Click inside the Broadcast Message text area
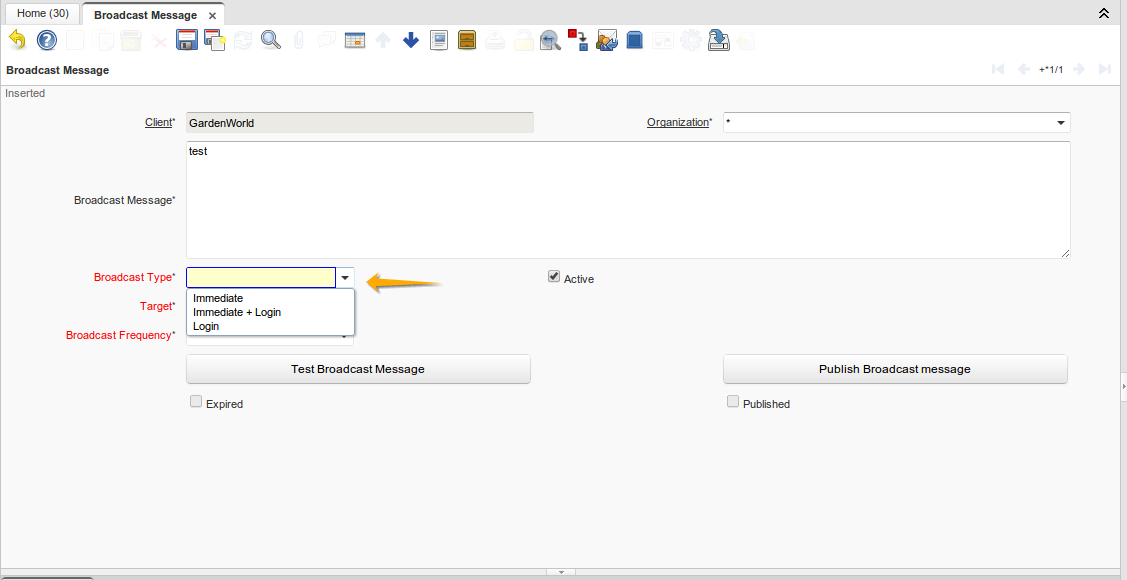 [x=628, y=200]
